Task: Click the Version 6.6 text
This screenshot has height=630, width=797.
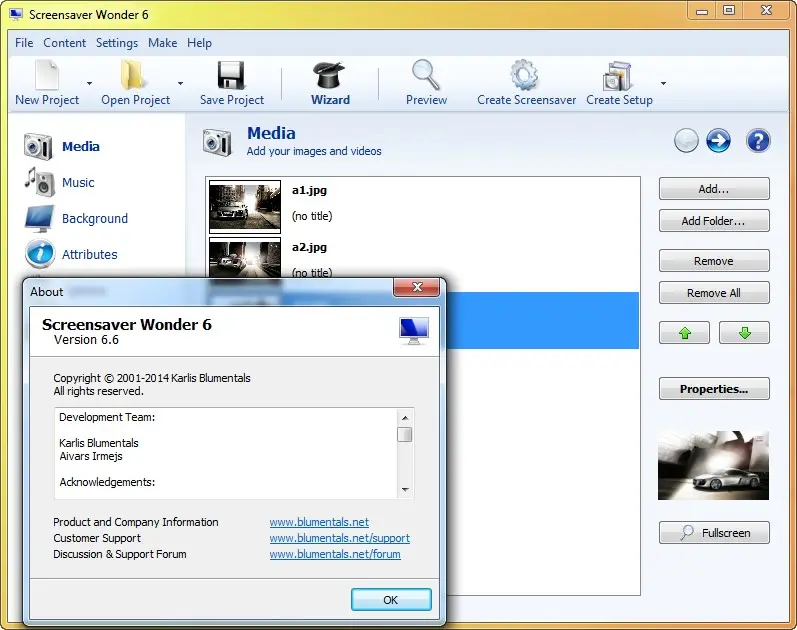Action: (x=86, y=340)
